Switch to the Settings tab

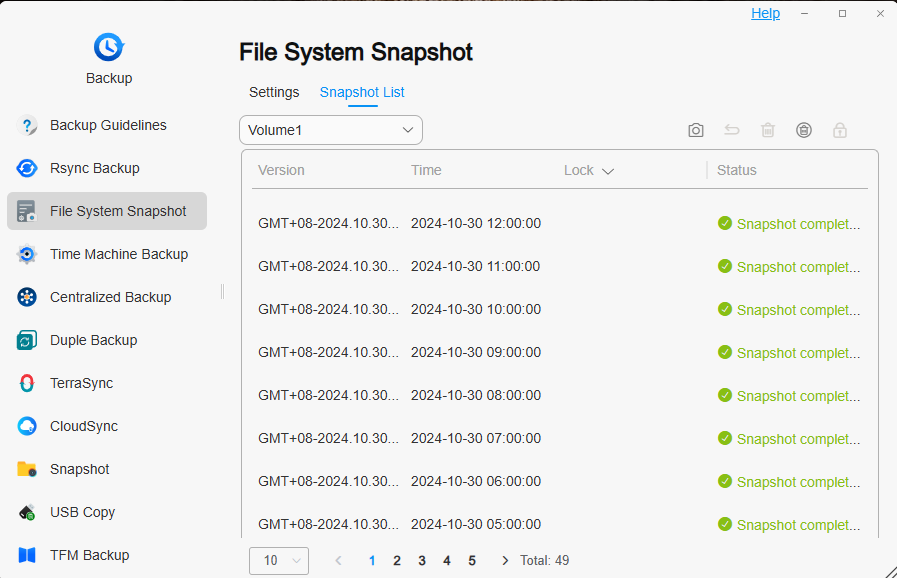(x=274, y=92)
